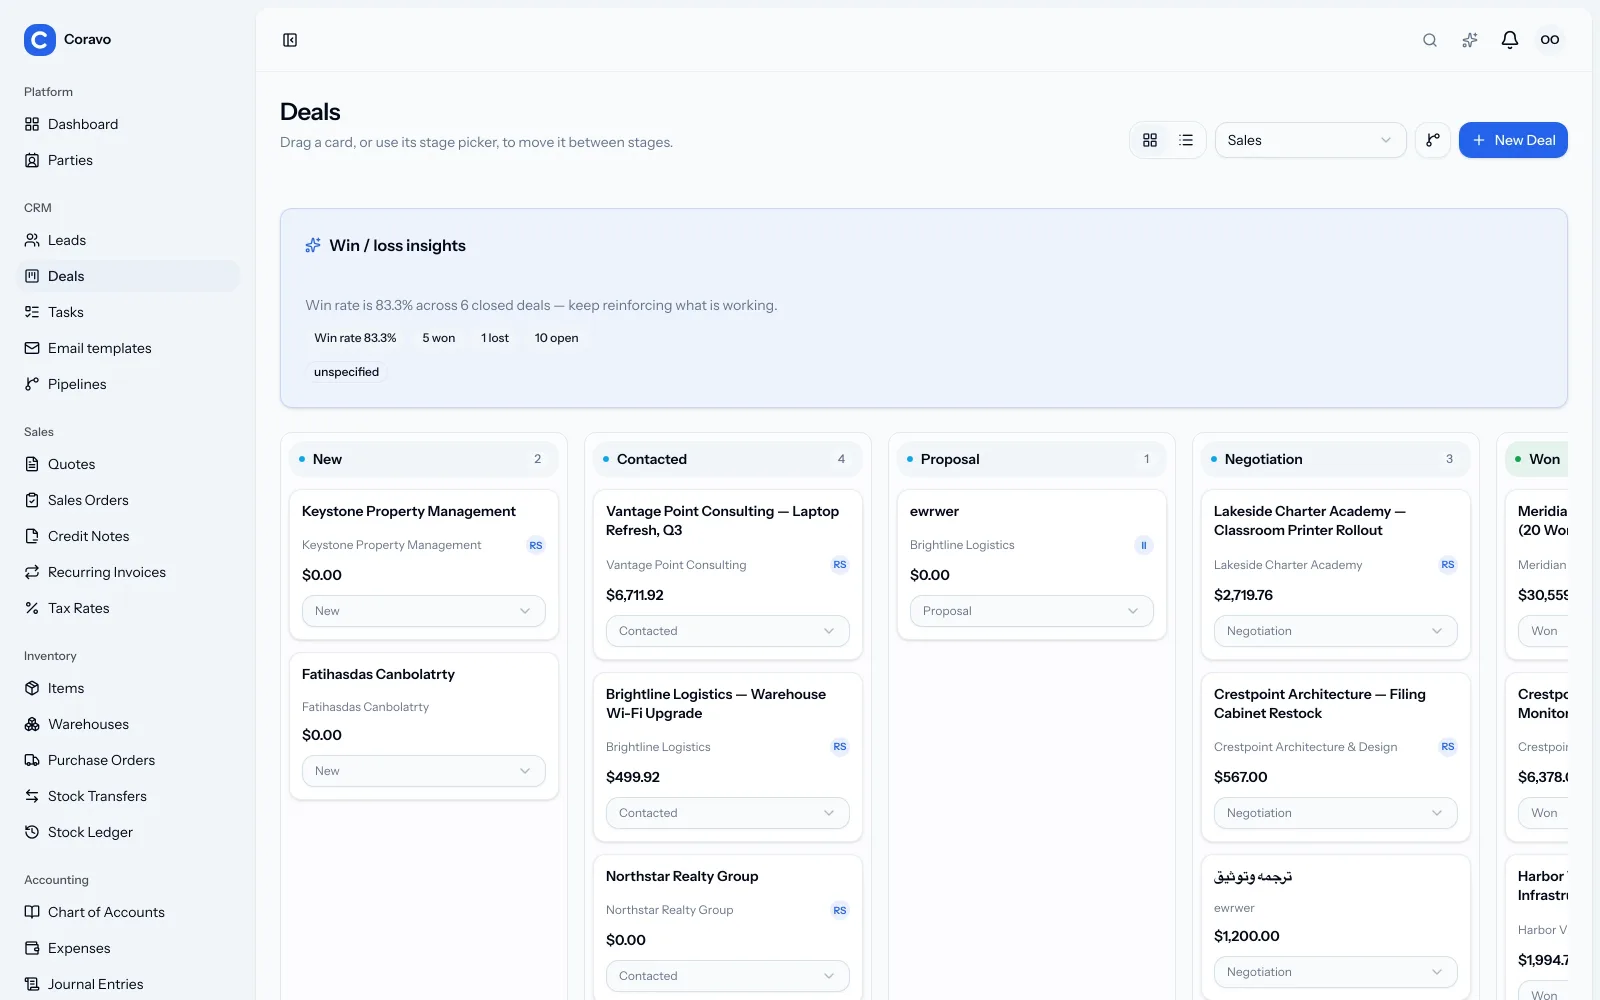Create a New Deal

tap(1513, 140)
